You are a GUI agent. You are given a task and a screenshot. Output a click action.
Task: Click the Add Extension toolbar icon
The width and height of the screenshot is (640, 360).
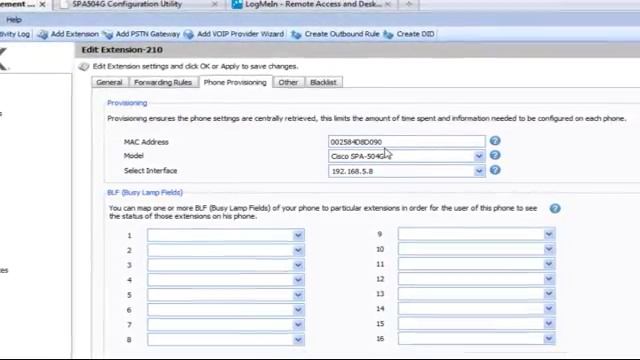coord(42,35)
